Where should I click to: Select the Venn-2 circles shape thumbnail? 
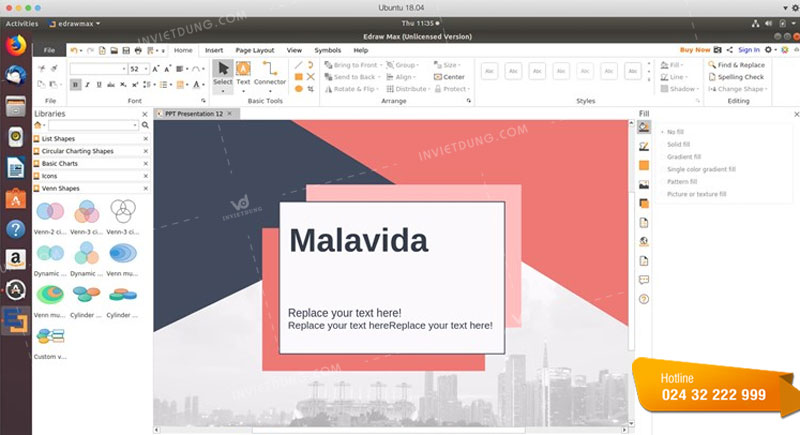point(50,211)
